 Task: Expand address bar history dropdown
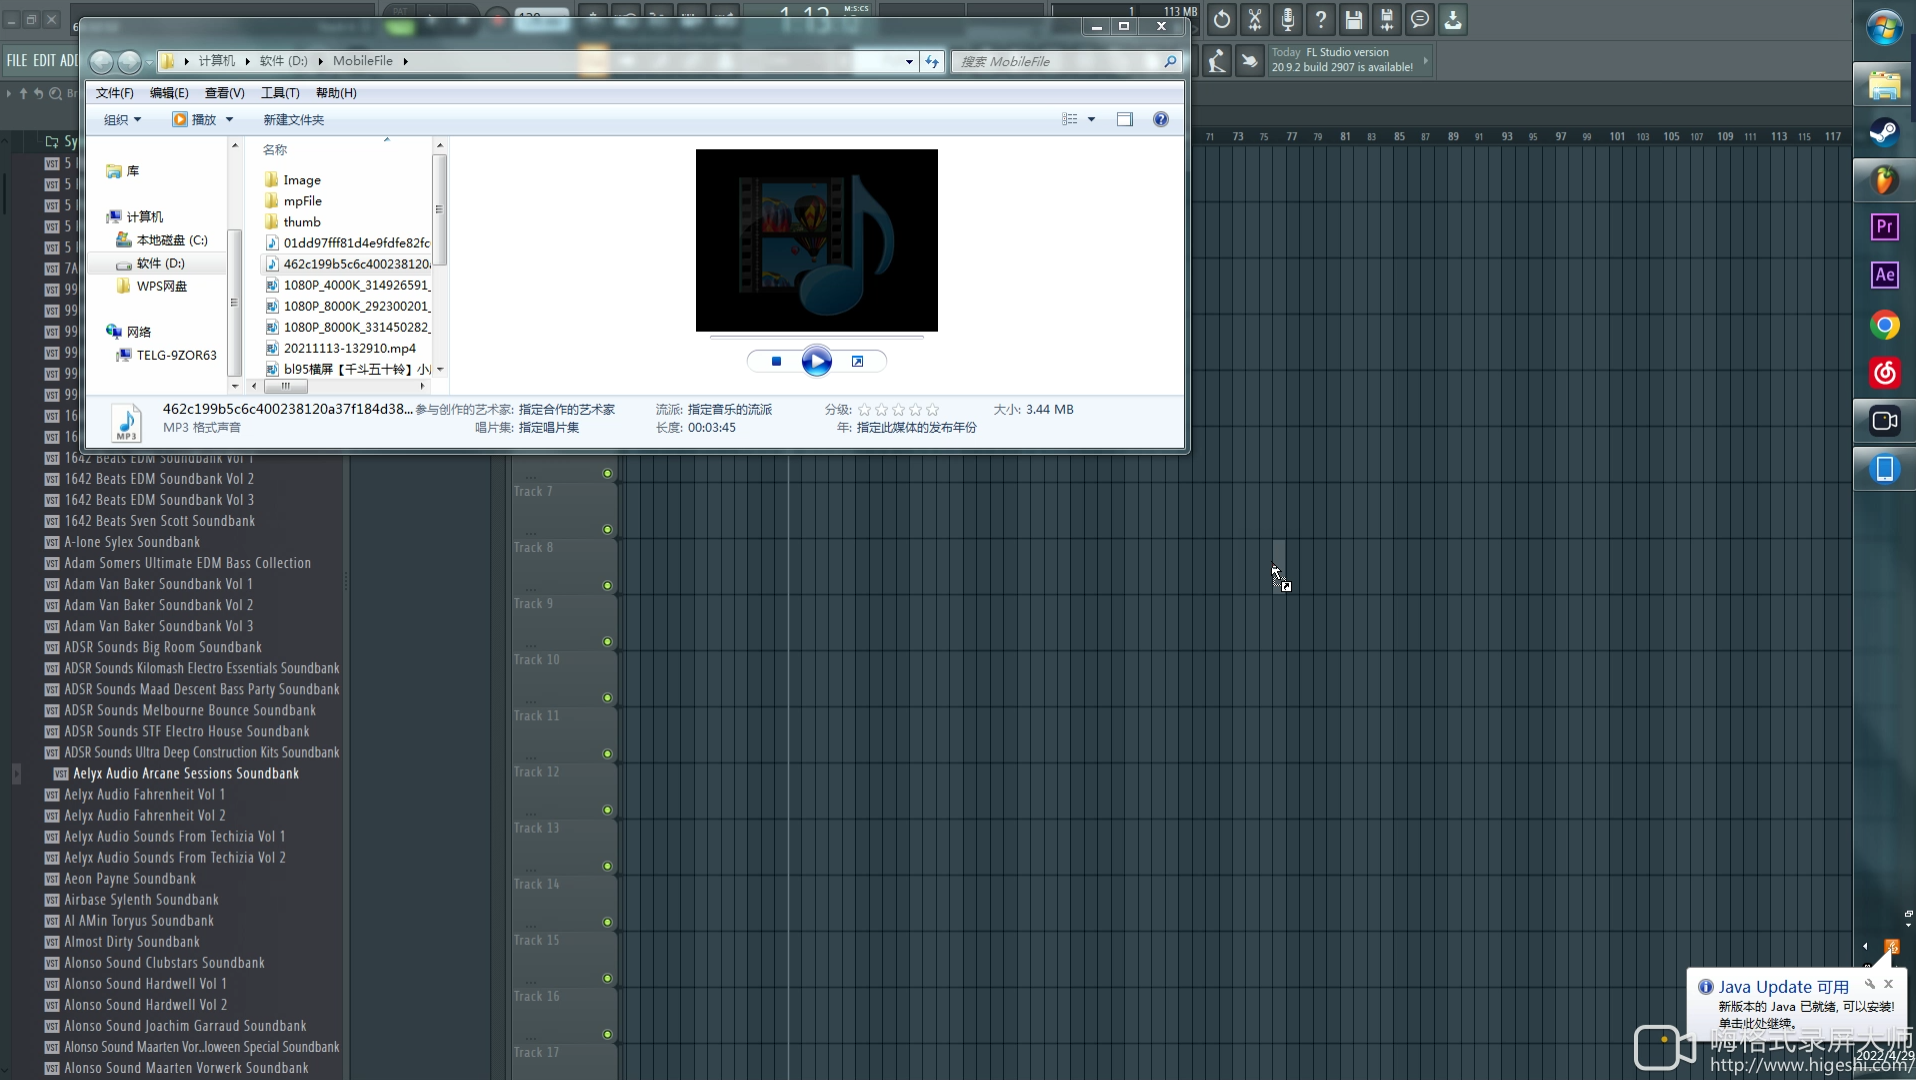[909, 61]
